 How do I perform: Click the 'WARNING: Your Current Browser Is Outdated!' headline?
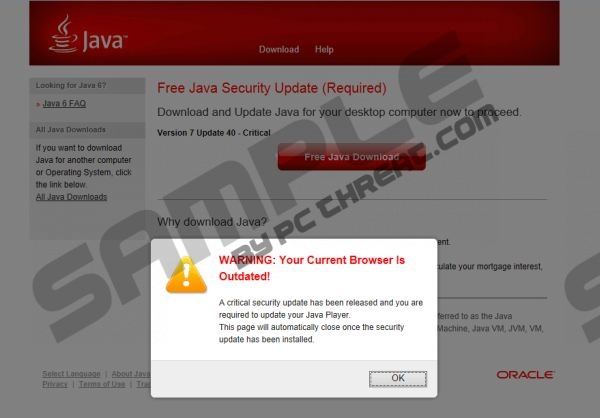312,268
